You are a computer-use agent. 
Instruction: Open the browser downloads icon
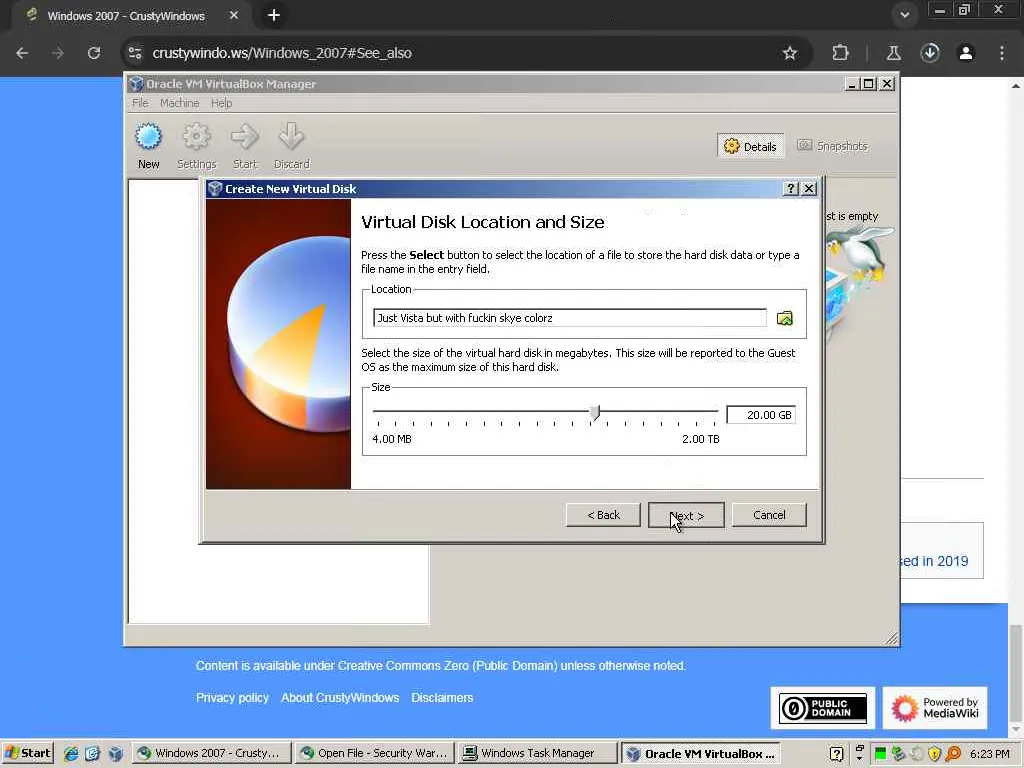click(x=930, y=53)
